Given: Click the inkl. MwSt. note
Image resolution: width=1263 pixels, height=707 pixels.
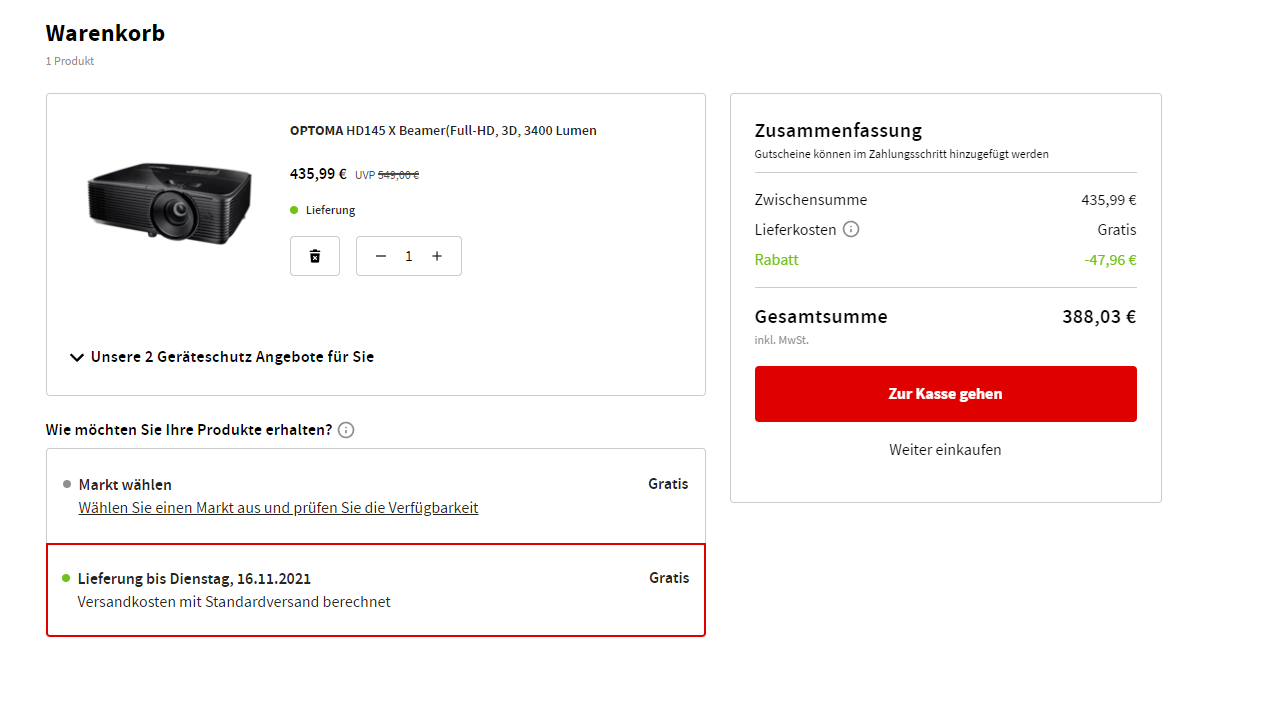Looking at the screenshot, I should (782, 340).
